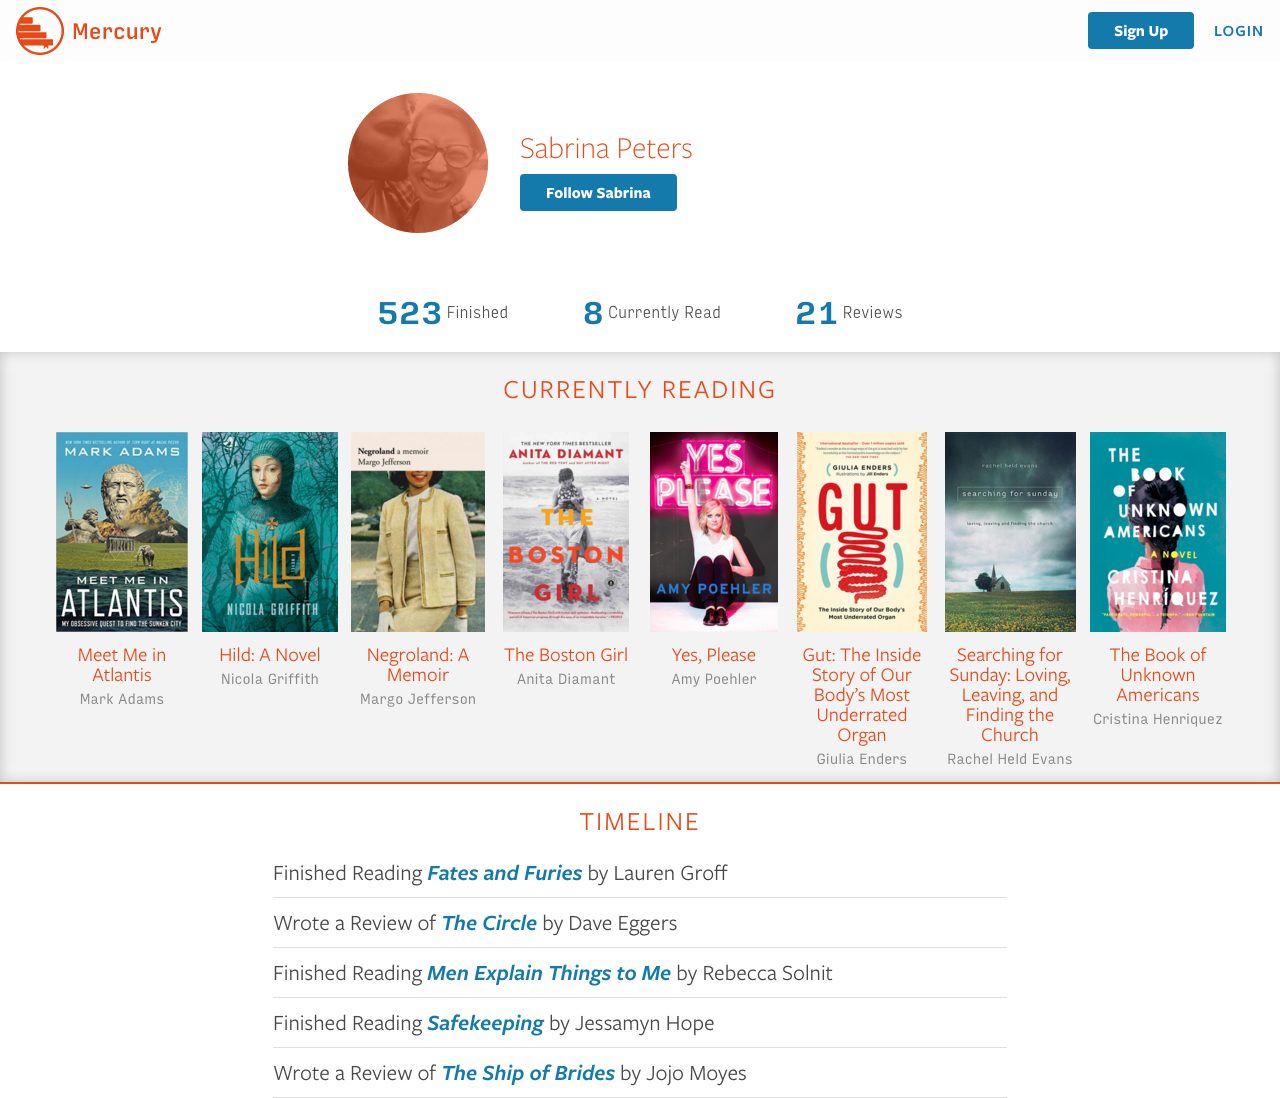The image size is (1280, 1098).
Task: Click the 'Hild: A Novel' title link
Action: point(270,655)
